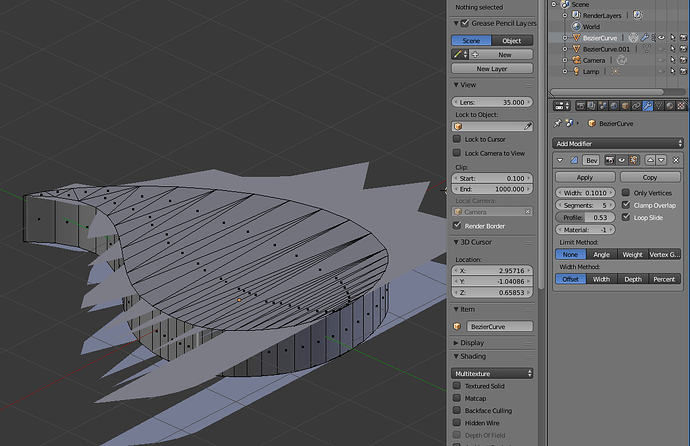The height and width of the screenshot is (446, 690).
Task: Collapse the 3D Cursor panel
Action: point(456,242)
